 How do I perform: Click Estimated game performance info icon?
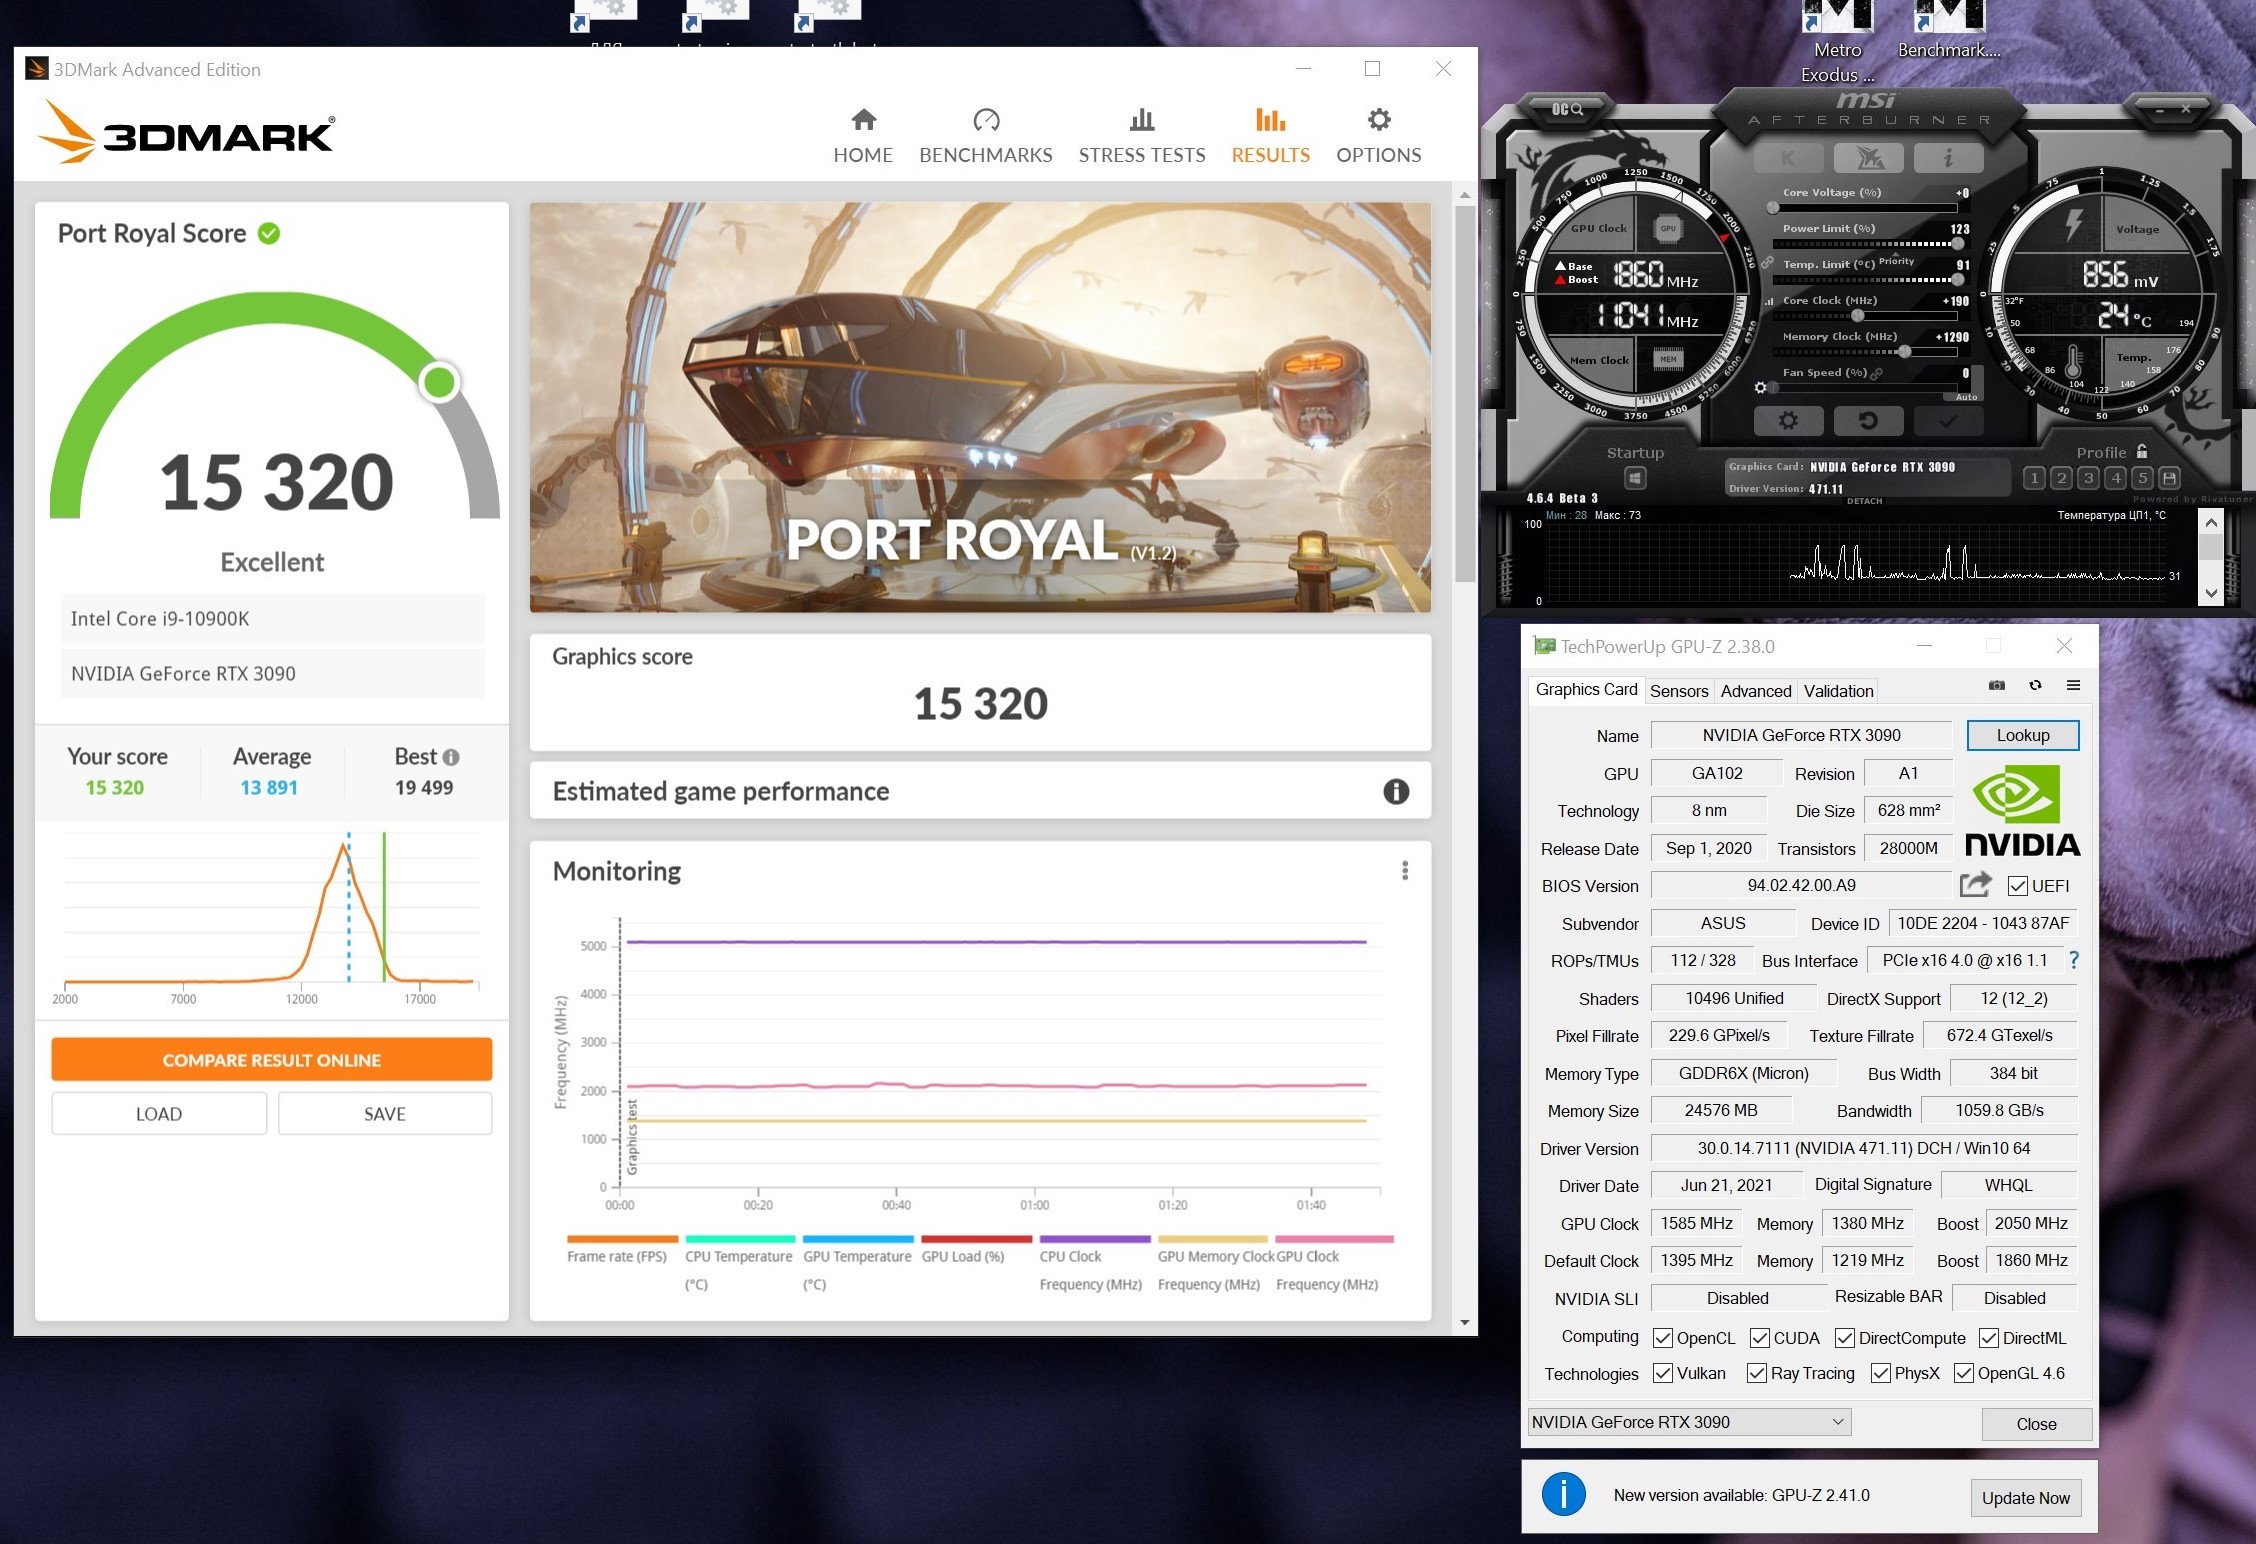[1395, 792]
